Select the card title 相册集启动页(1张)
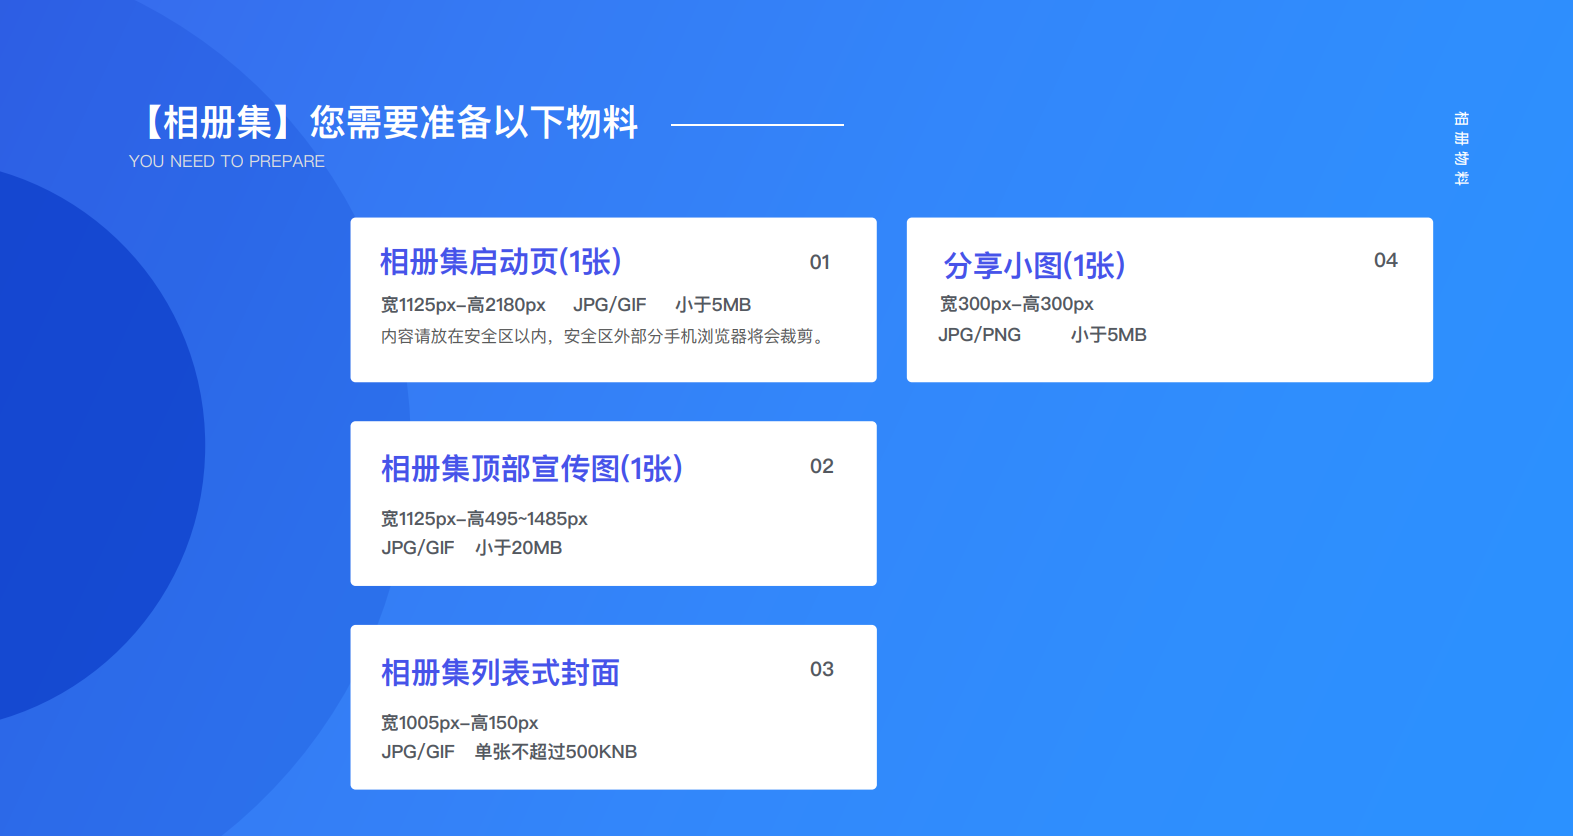The height and width of the screenshot is (836, 1573). 501,262
